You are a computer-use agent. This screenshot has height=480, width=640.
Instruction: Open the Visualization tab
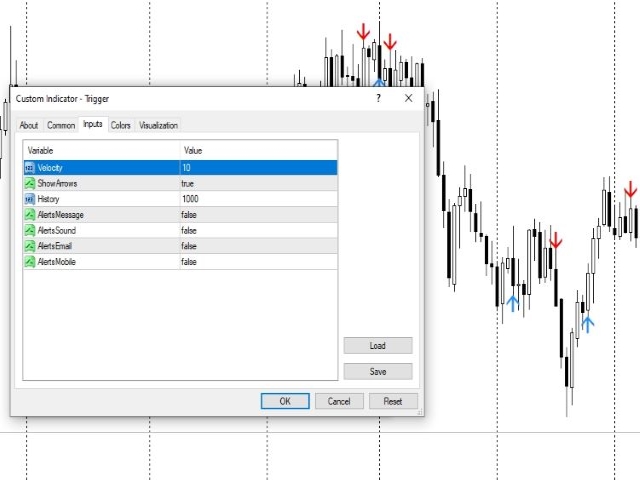(158, 125)
